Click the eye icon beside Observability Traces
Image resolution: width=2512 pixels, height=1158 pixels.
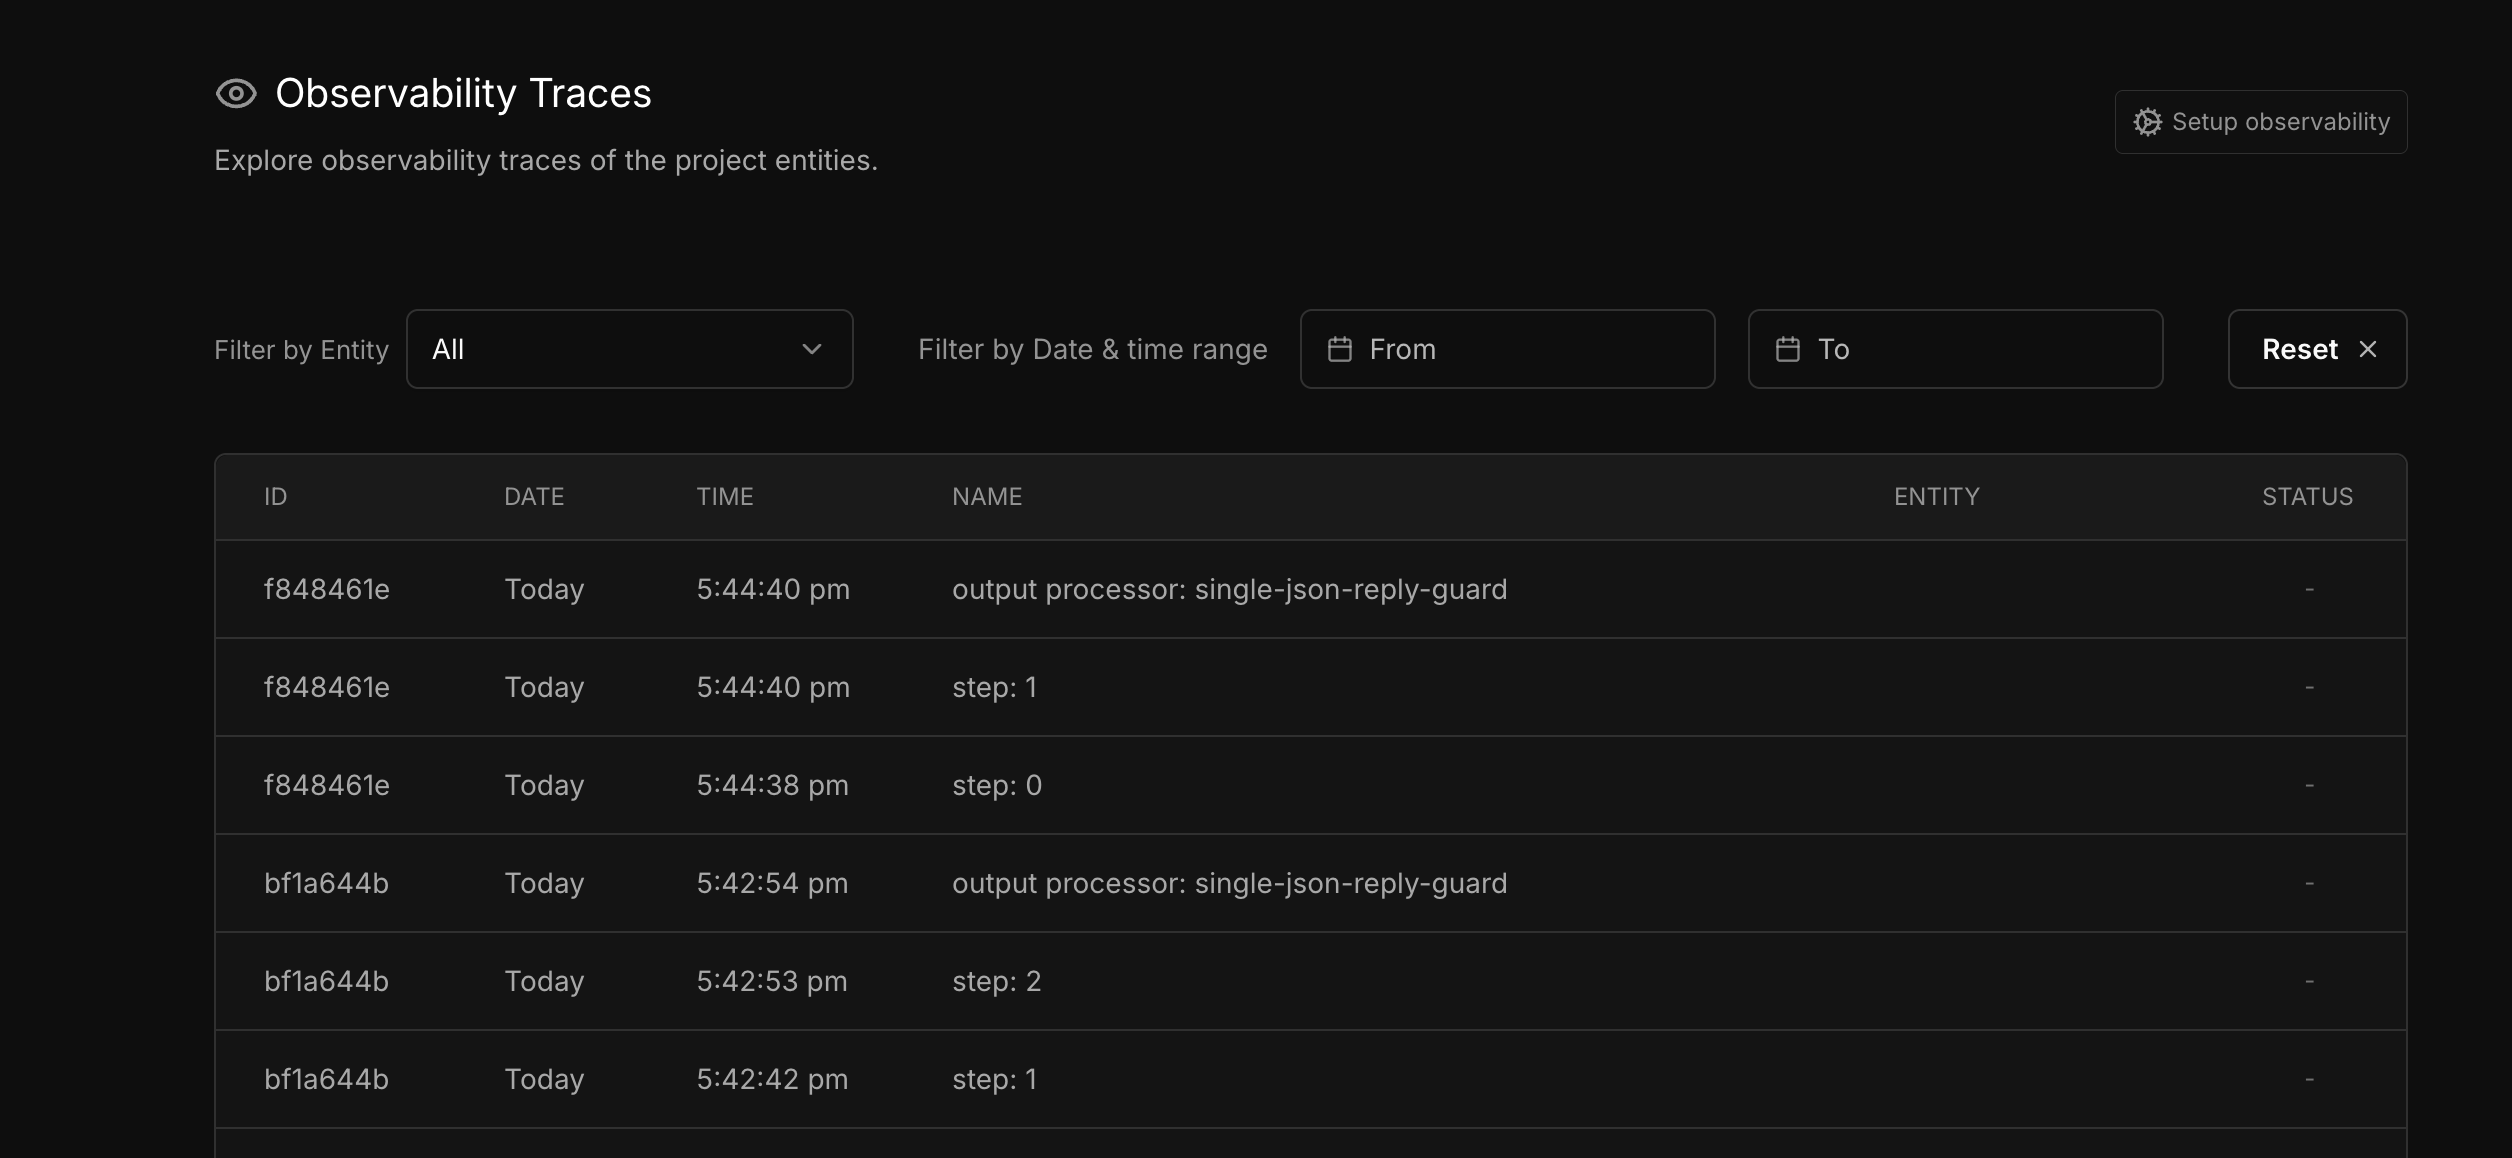tap(236, 94)
